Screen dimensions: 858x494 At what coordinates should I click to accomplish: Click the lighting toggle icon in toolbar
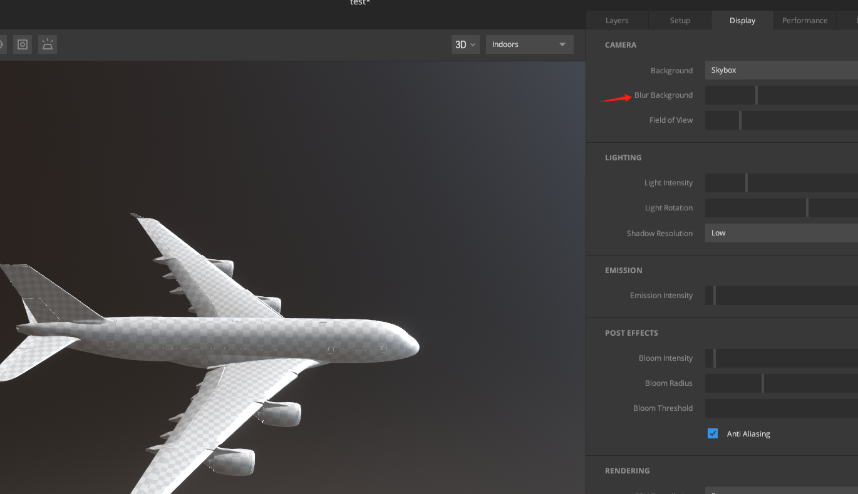click(x=48, y=44)
